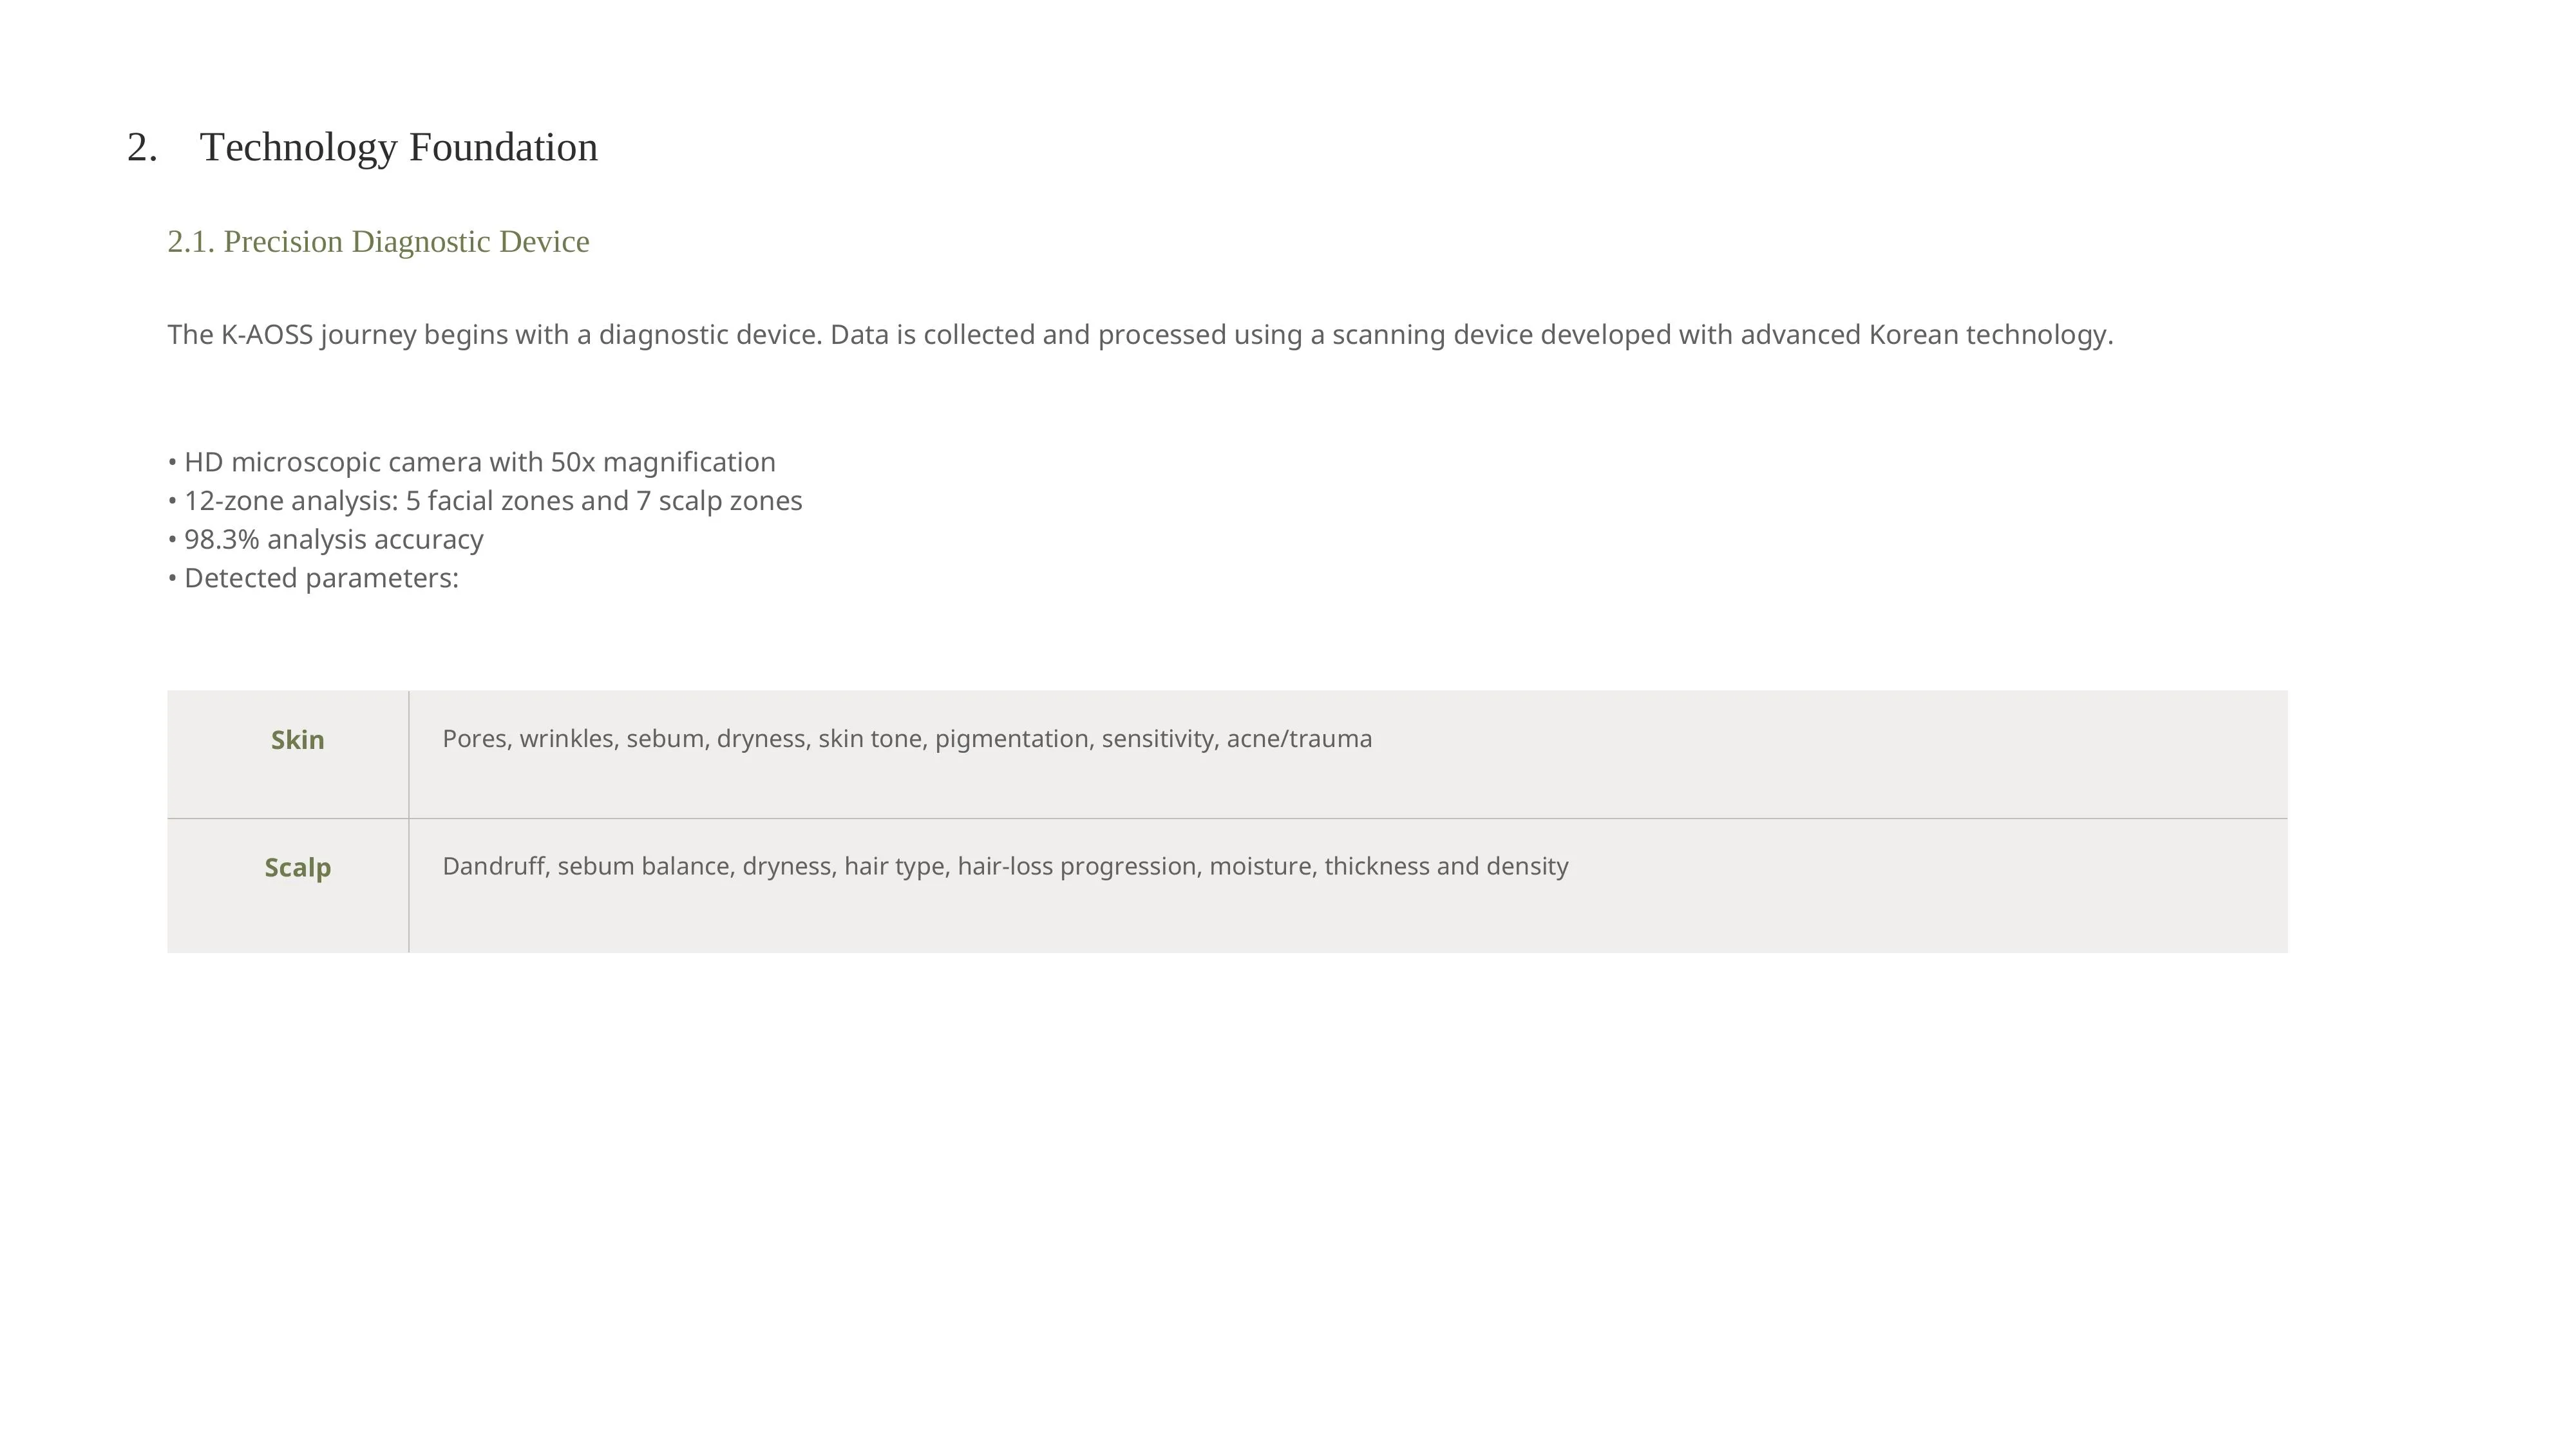This screenshot has height=1449, width=2576.
Task: Click the 12-zone analysis bullet line
Action: coord(485,501)
